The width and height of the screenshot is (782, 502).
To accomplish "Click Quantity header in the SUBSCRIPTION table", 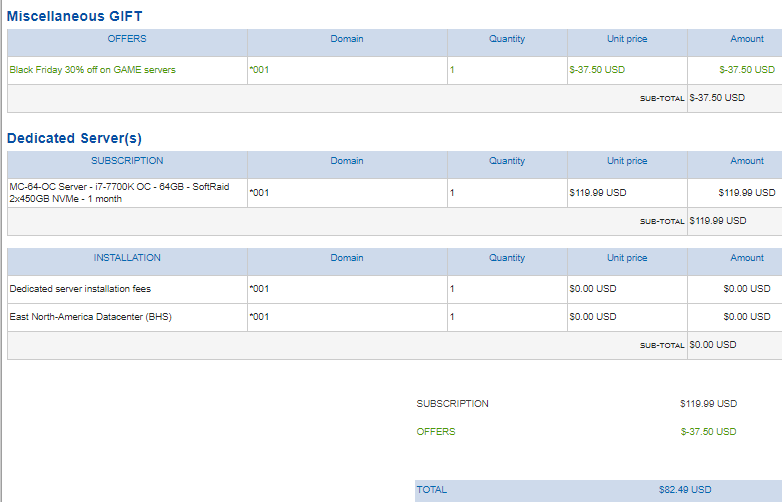I will (x=507, y=161).
